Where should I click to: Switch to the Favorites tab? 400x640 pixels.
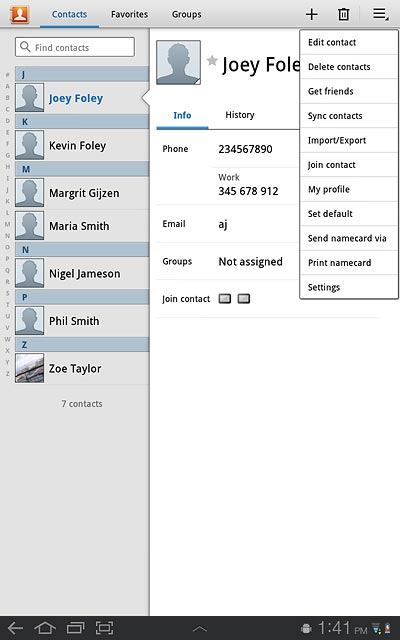129,14
